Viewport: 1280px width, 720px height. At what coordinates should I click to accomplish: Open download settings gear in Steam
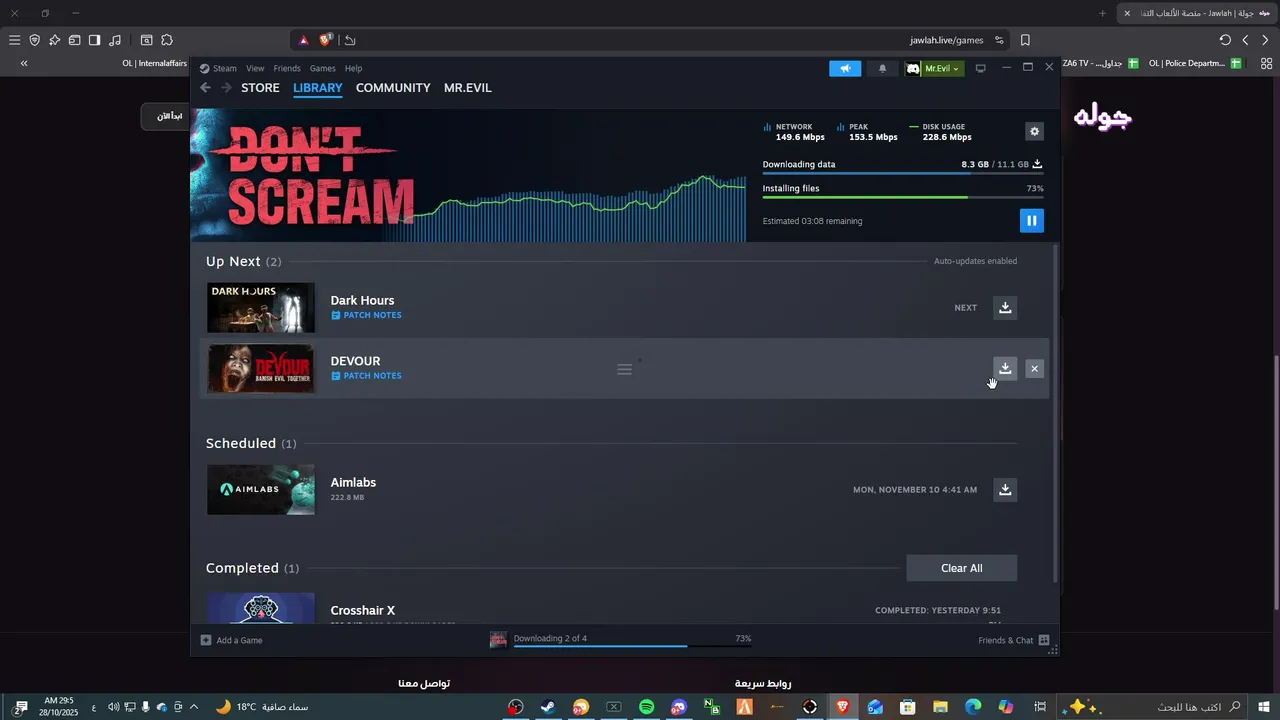(1034, 131)
